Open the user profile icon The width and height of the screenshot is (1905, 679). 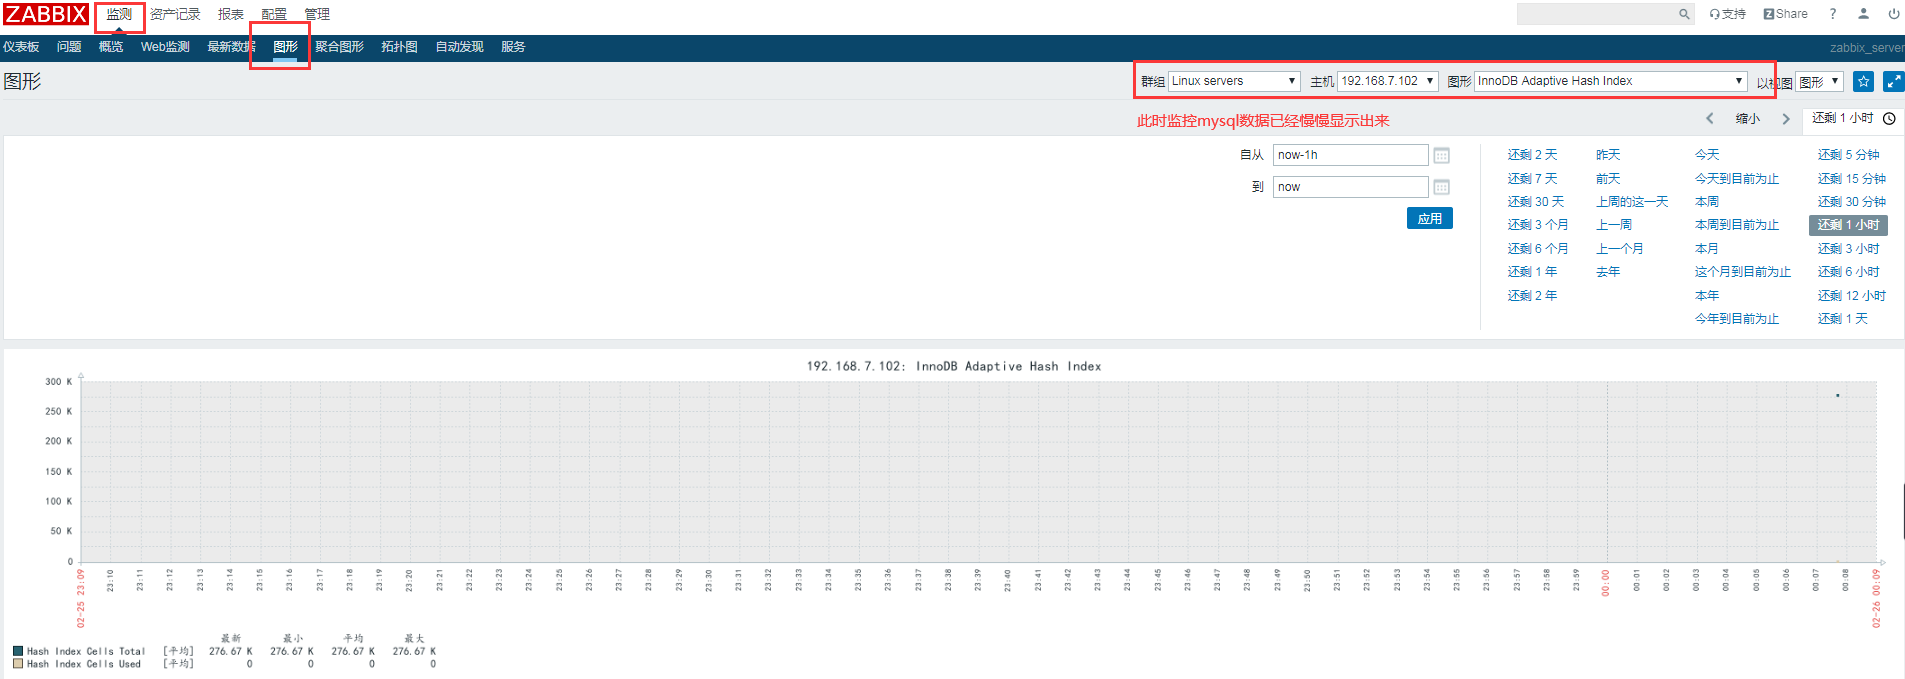click(1863, 14)
